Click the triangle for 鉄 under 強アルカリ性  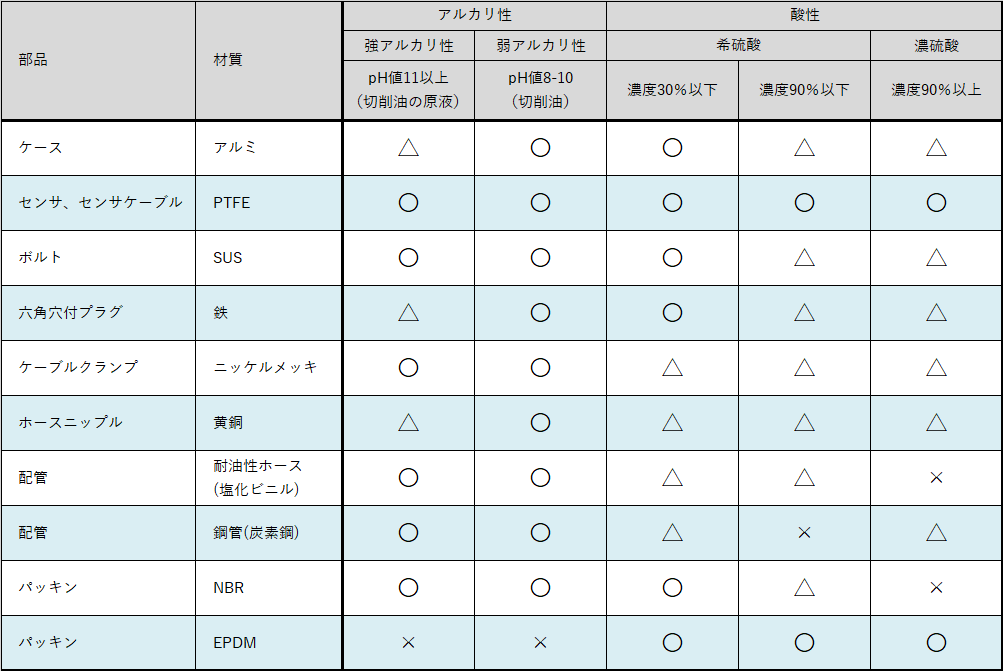point(408,312)
